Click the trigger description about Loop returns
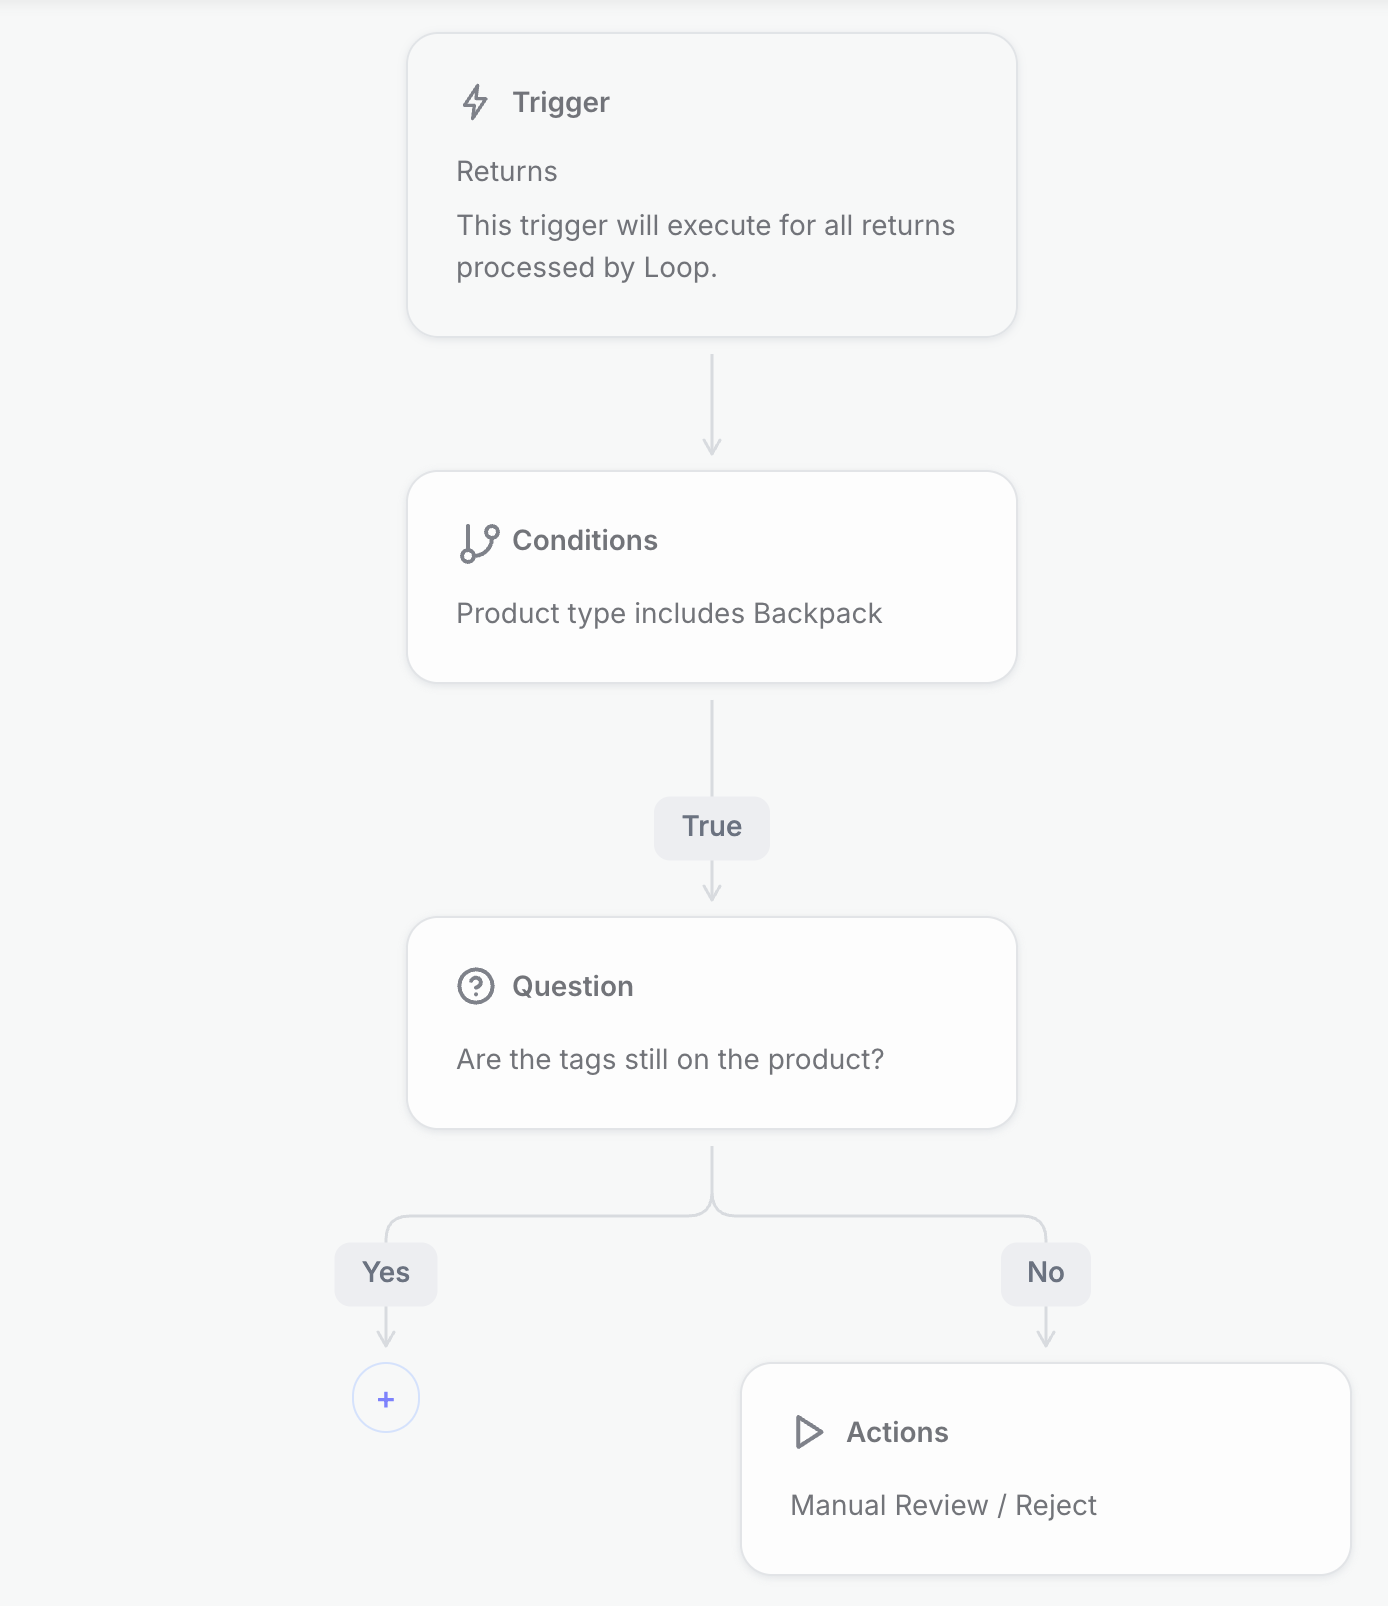 (706, 246)
